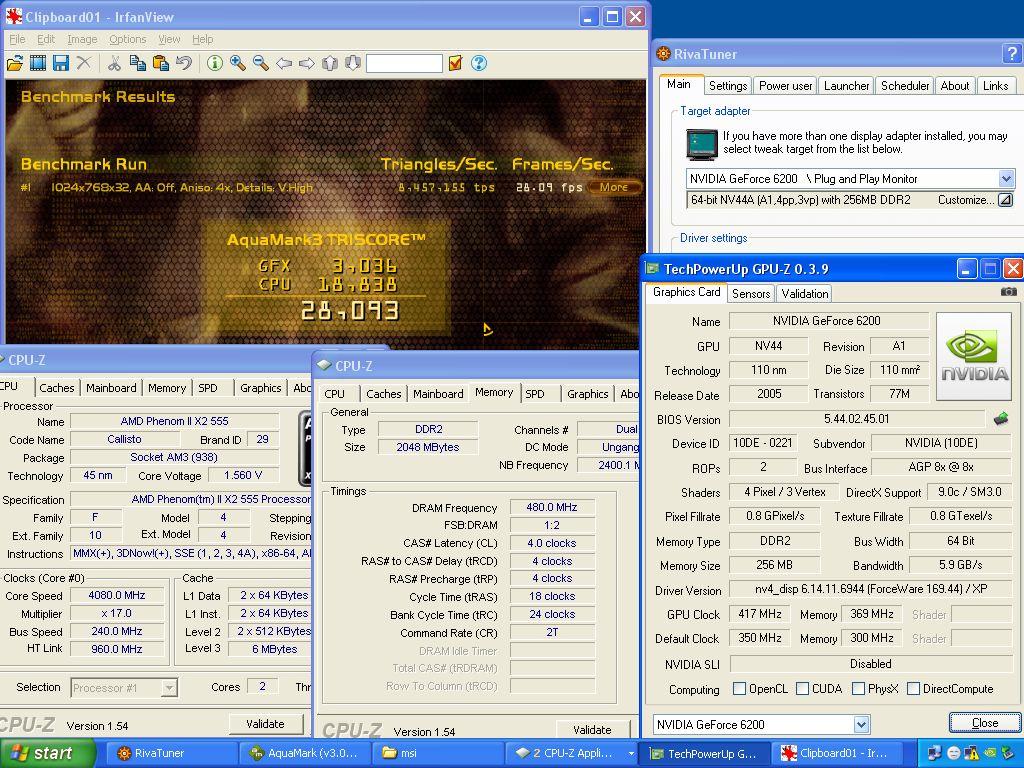Click the RivaTuner title bar help button

1011,54
